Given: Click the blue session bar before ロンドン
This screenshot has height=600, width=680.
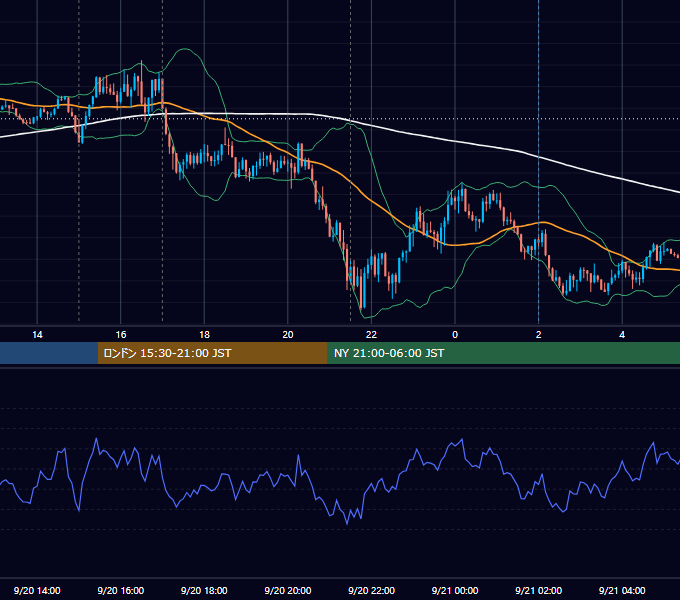Looking at the screenshot, I should pyautogui.click(x=49, y=353).
